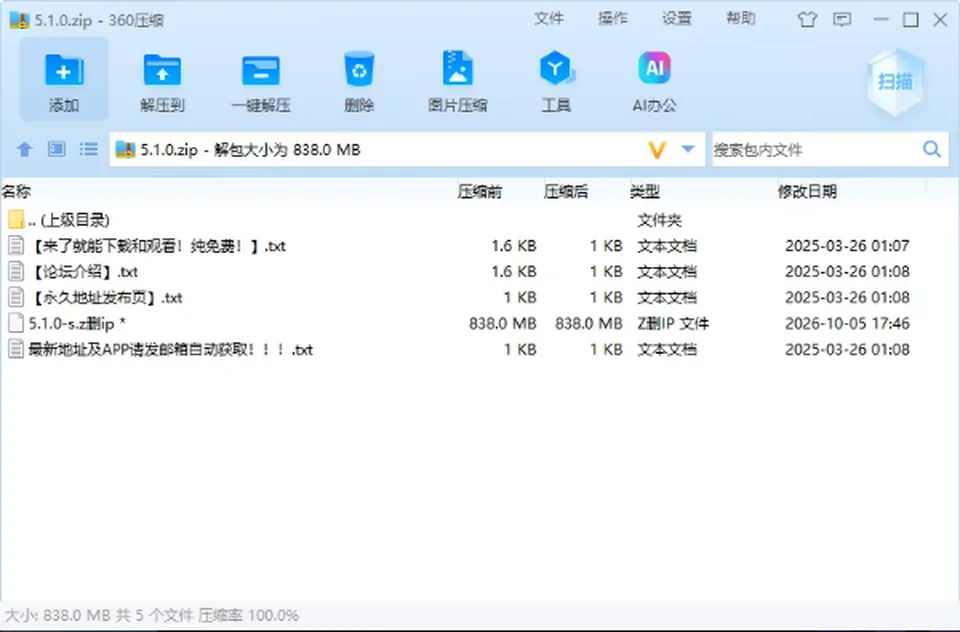This screenshot has width=960, height=632.
Task: Click the 一键解压 (One-click extract) icon
Action: (x=261, y=70)
